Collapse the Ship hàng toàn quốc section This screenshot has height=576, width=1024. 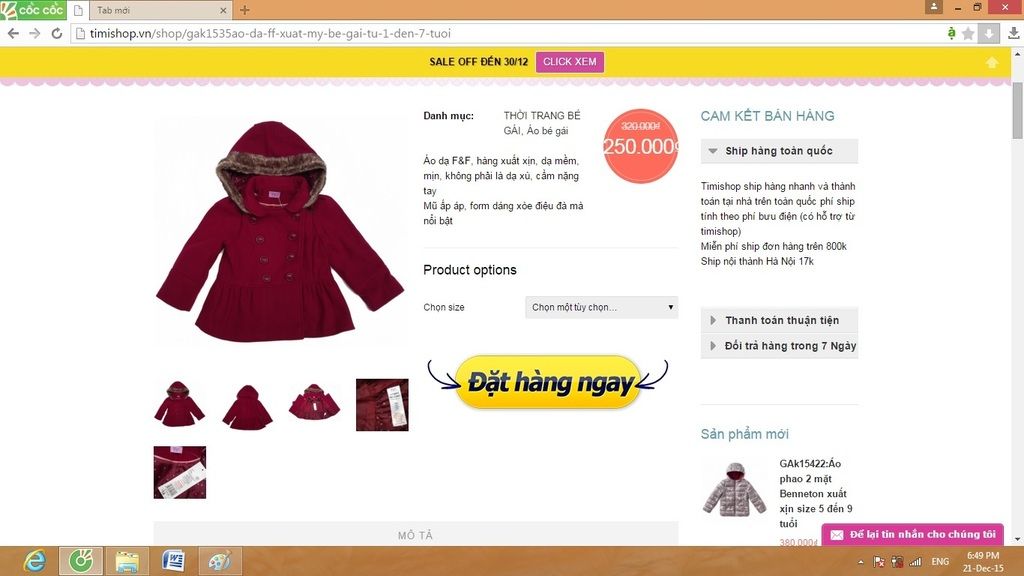pos(779,151)
